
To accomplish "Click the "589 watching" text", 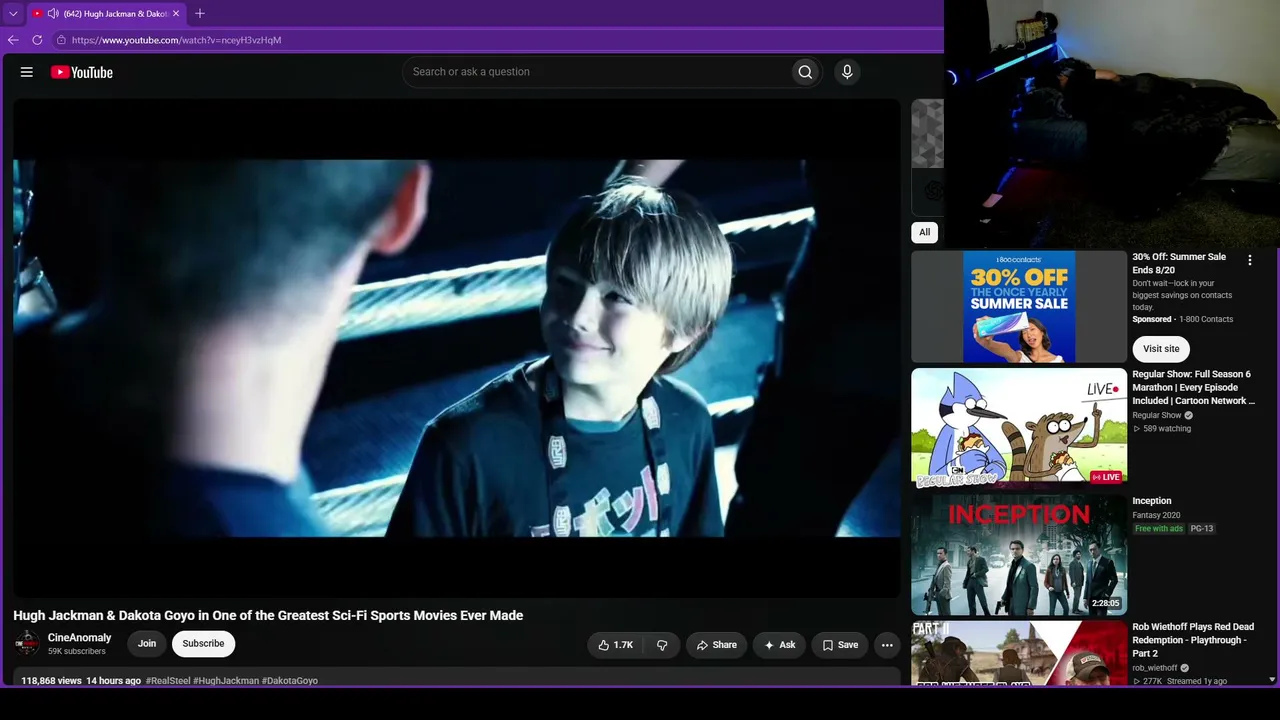I will [1167, 429].
